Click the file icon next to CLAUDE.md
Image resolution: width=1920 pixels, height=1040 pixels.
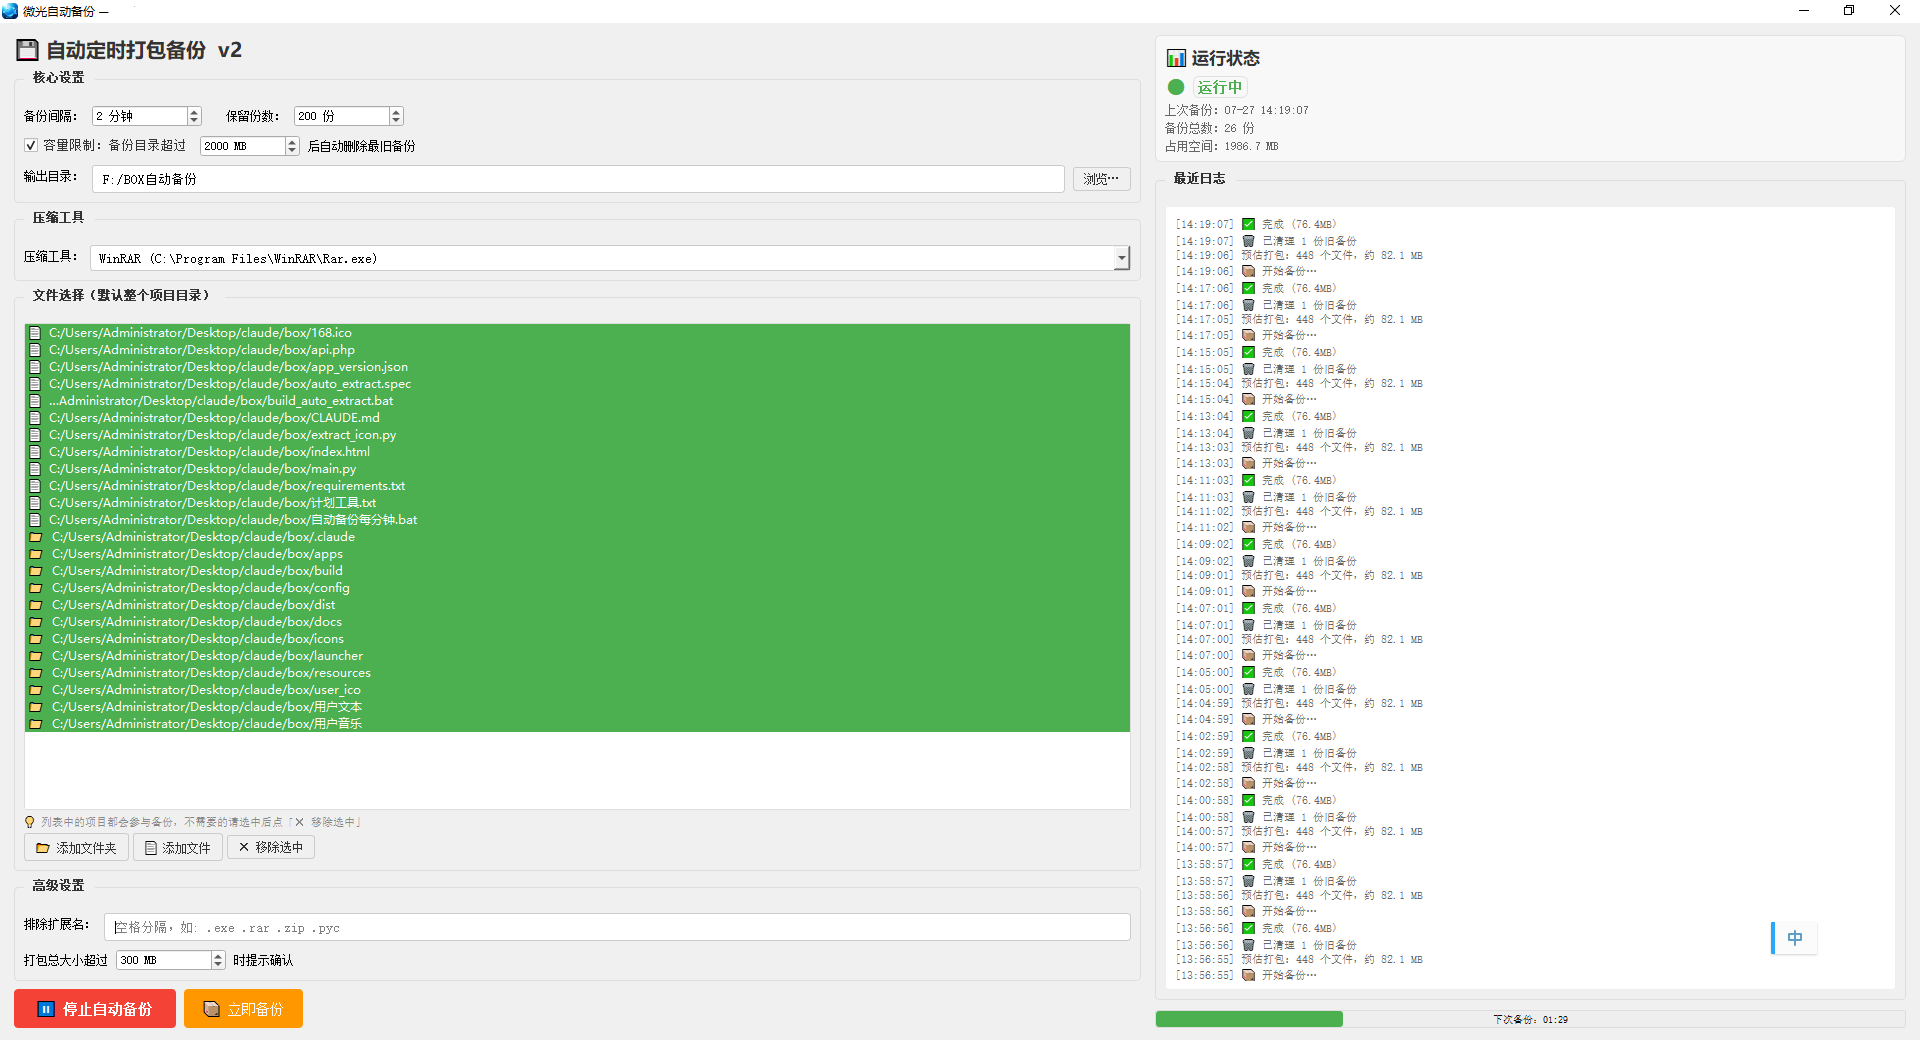point(35,418)
